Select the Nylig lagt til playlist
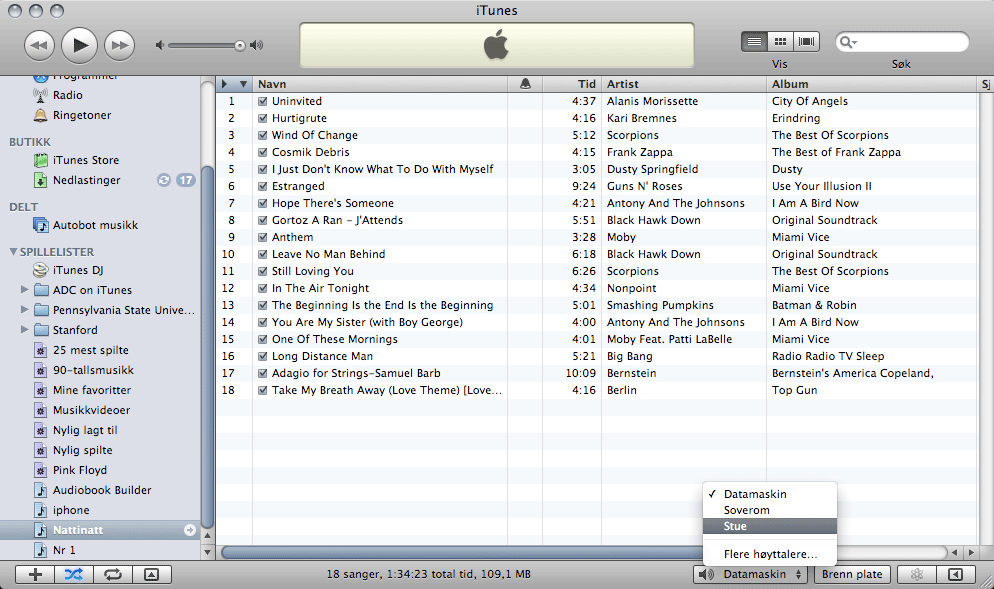Screen dimensions: 994x589 click(x=85, y=430)
